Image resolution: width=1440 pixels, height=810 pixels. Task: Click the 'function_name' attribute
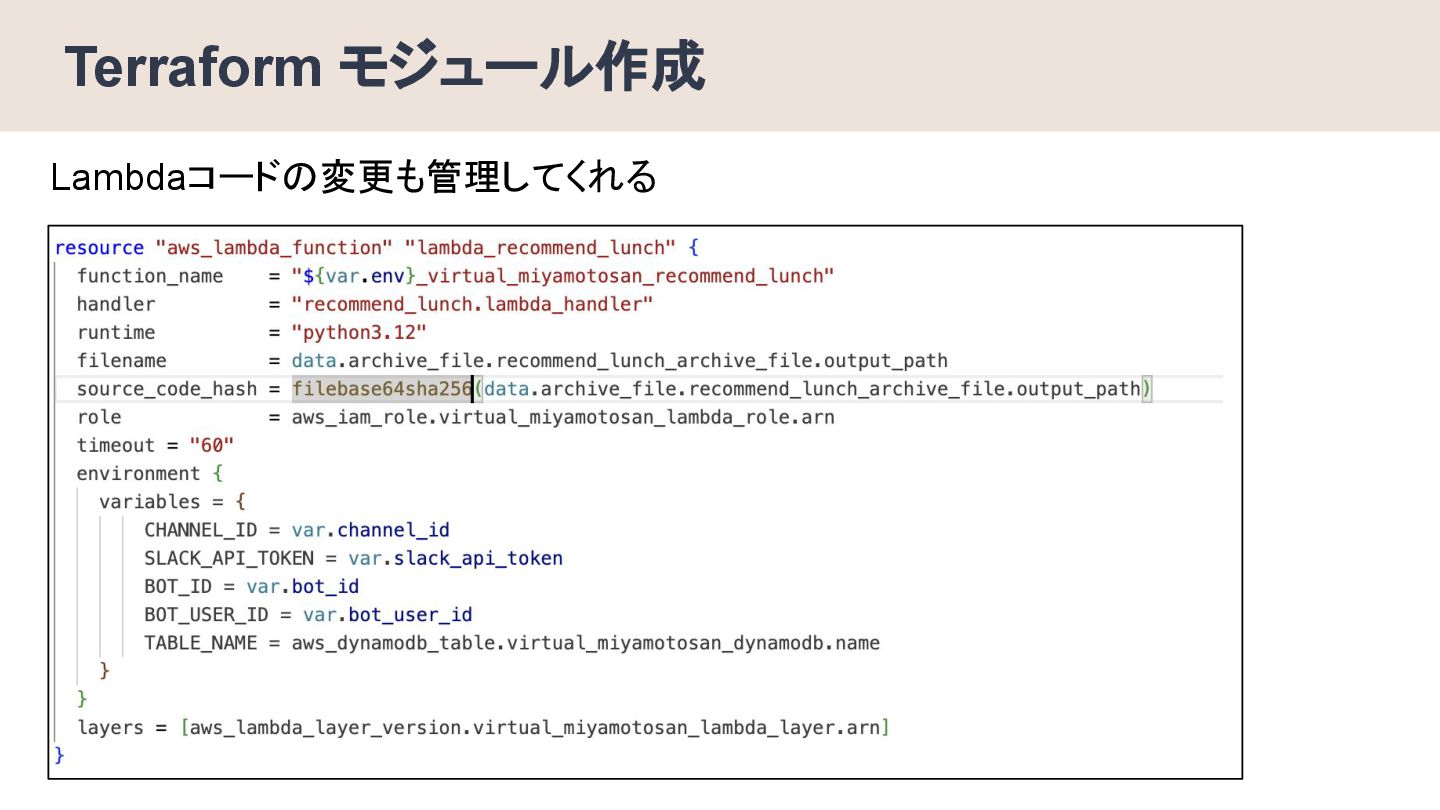(x=150, y=275)
